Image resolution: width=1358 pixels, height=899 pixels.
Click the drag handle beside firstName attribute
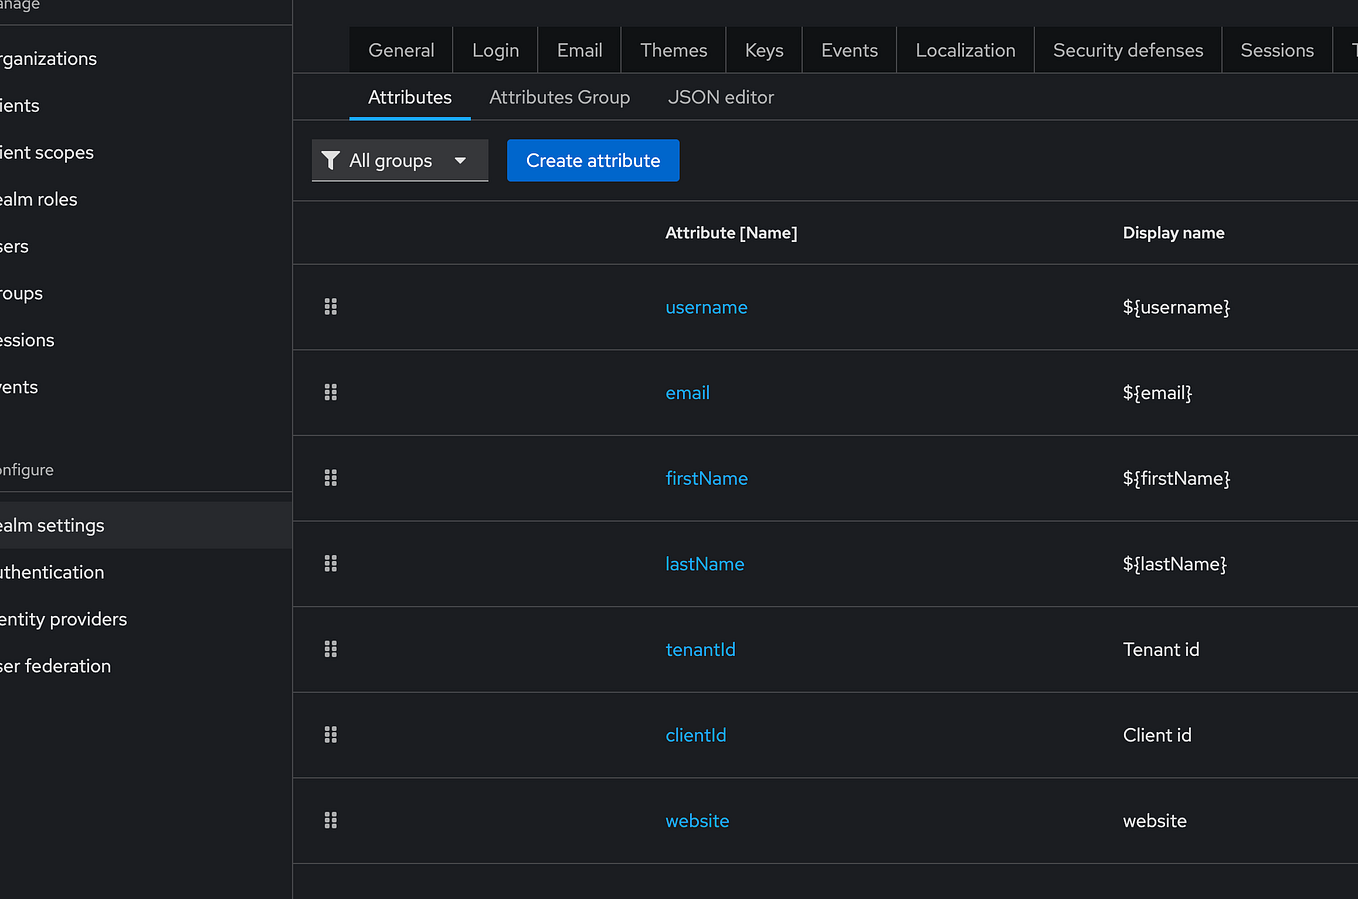(331, 478)
